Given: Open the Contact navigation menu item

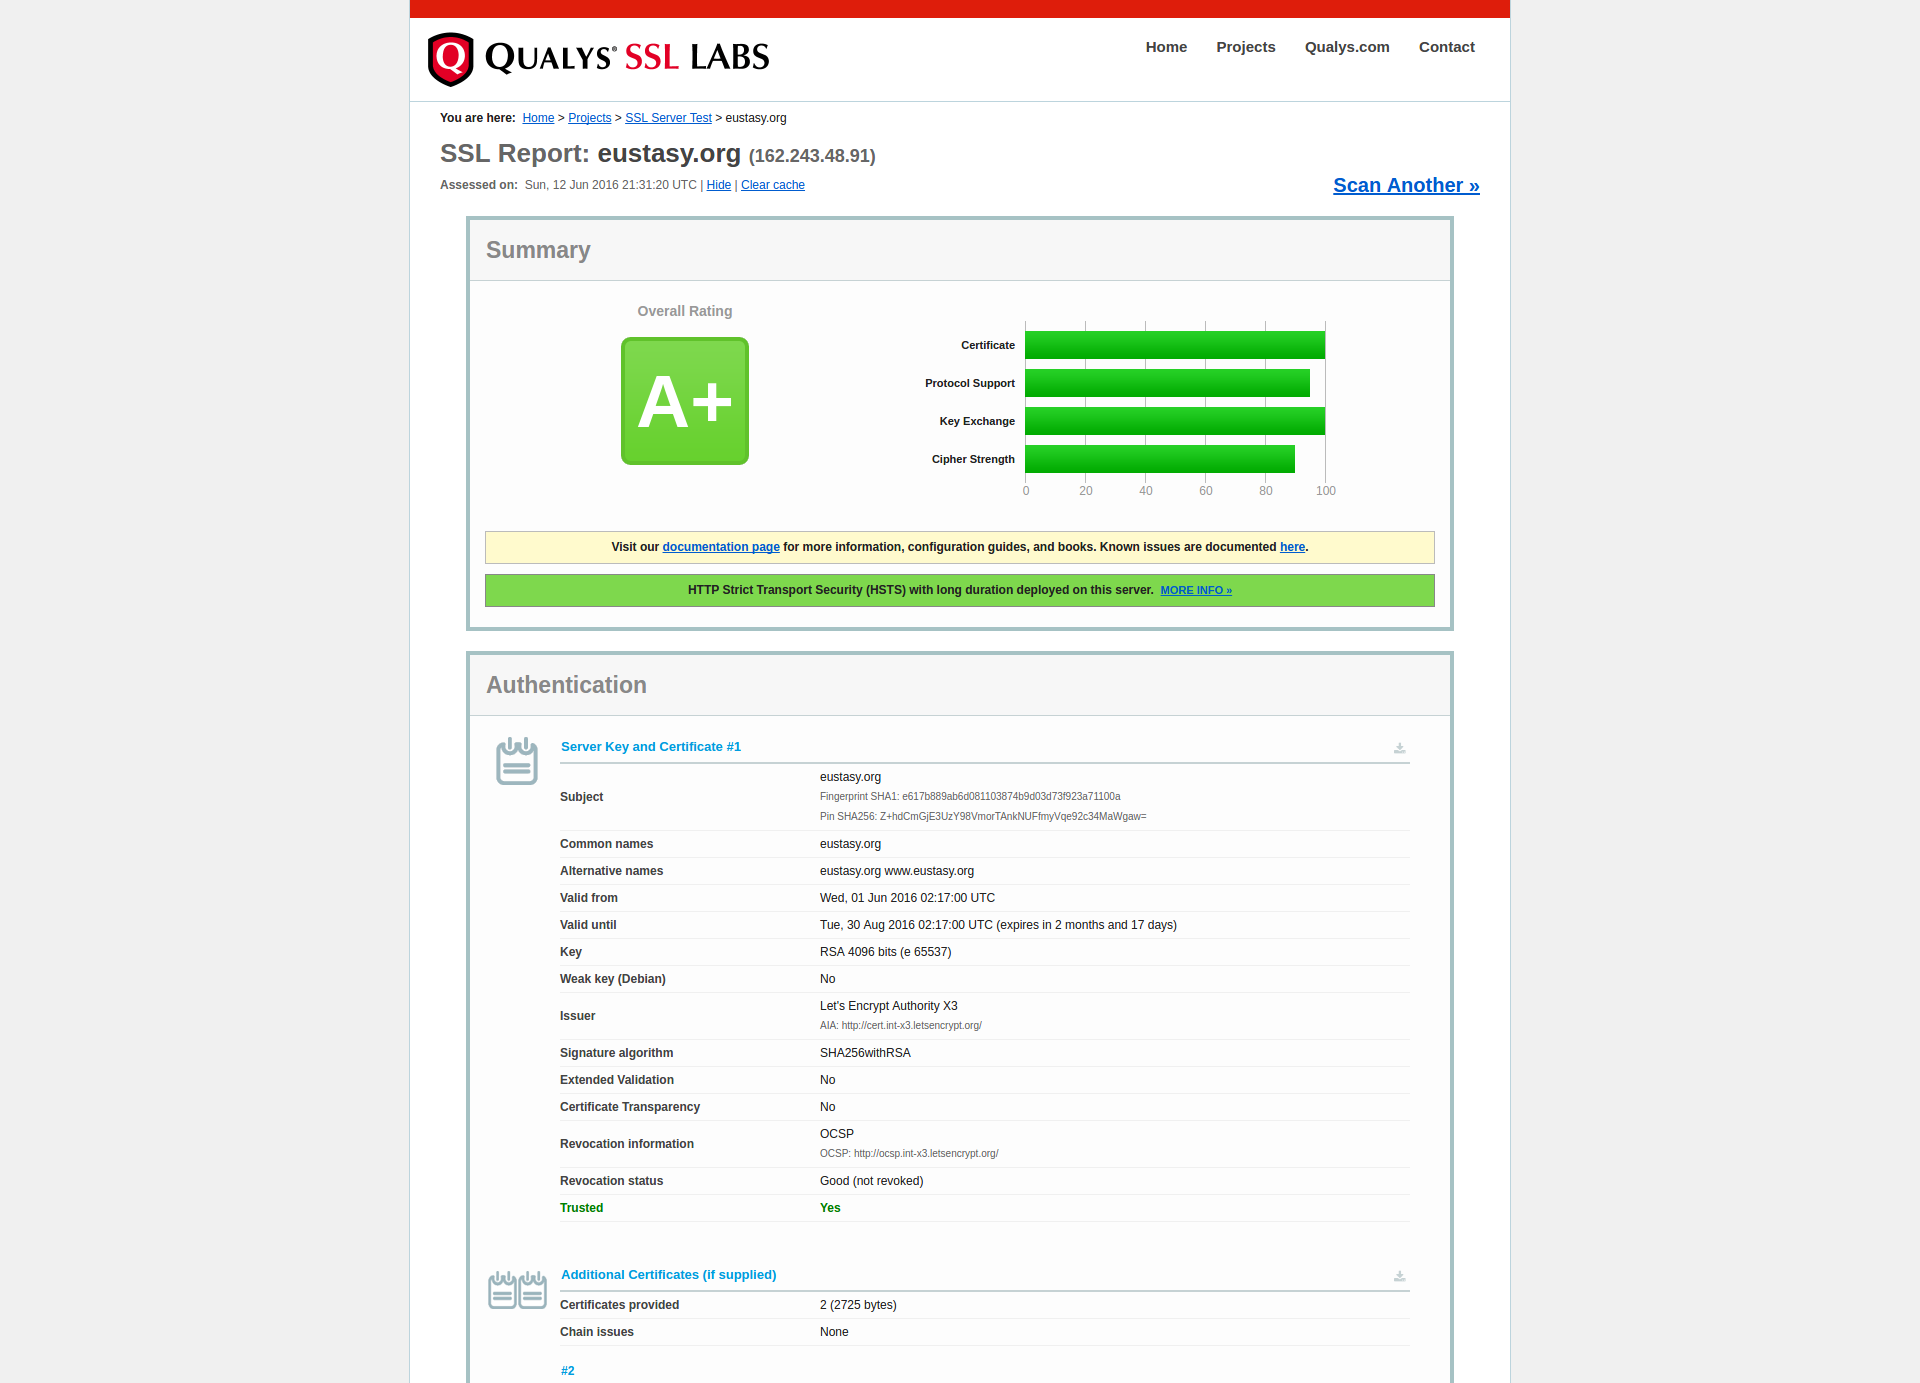Looking at the screenshot, I should tap(1447, 47).
